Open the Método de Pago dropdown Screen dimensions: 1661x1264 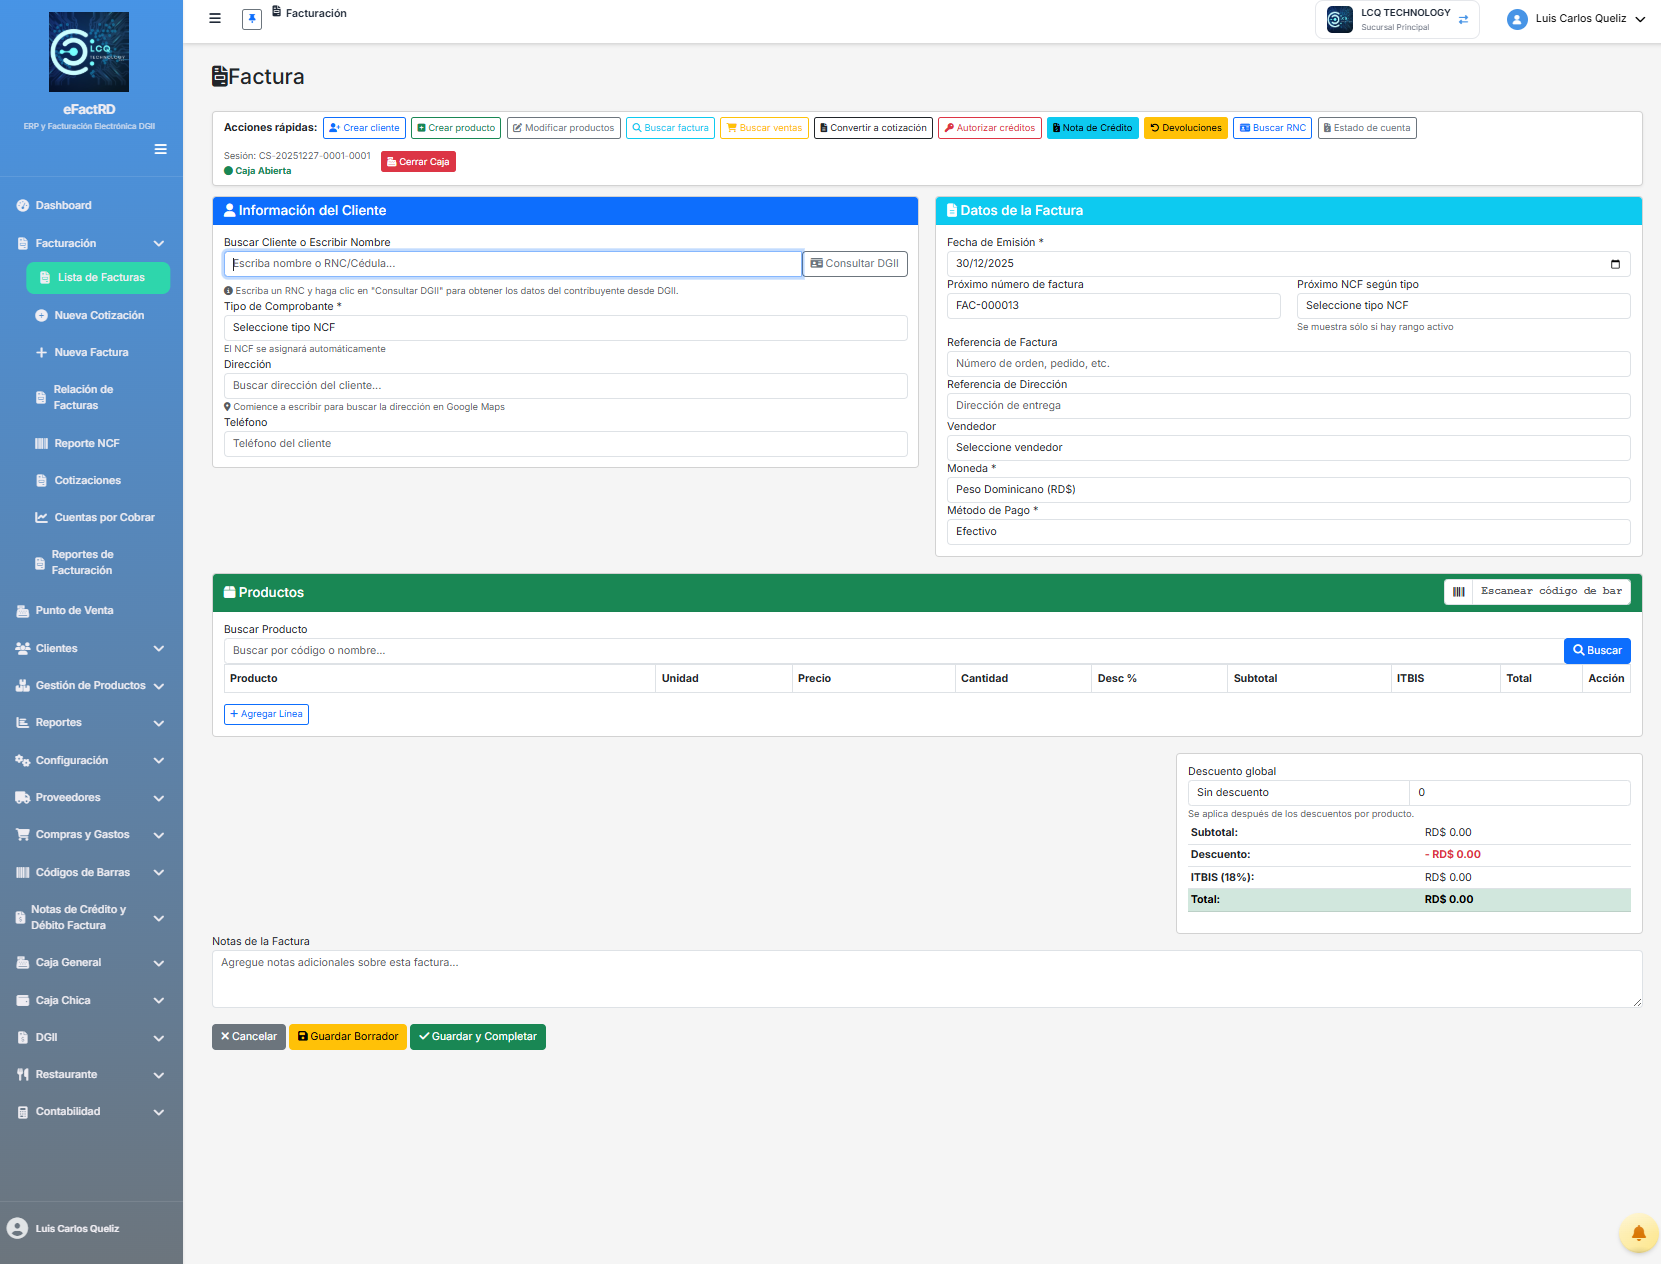click(x=1287, y=532)
